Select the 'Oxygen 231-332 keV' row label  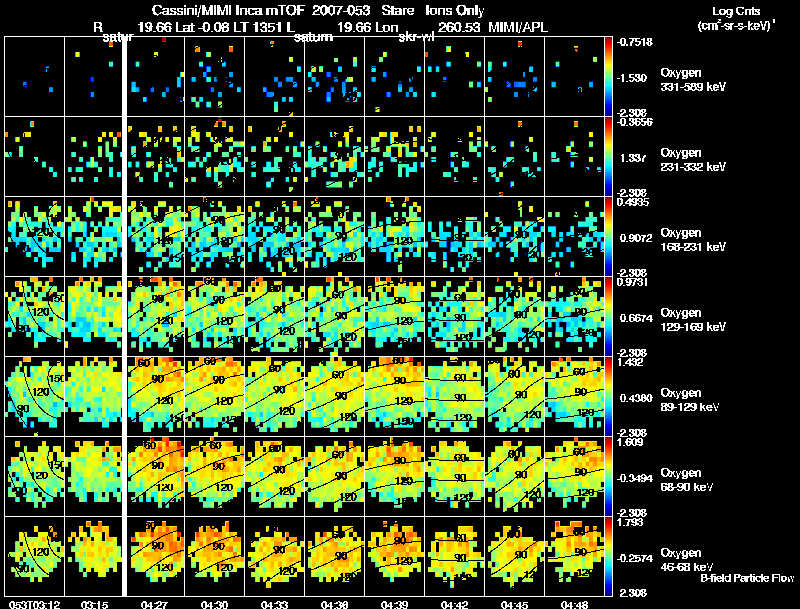pyautogui.click(x=693, y=160)
